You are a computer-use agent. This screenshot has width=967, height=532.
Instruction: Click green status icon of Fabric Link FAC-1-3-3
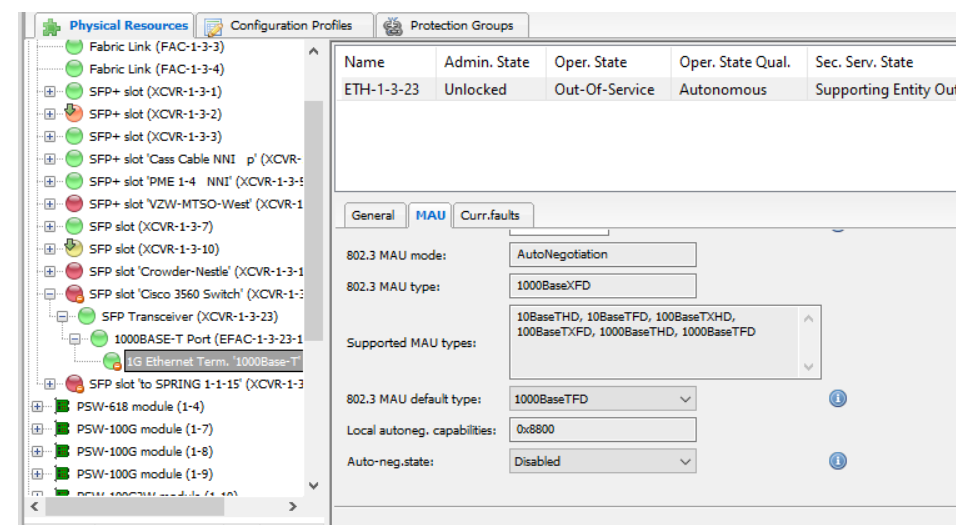[74, 46]
